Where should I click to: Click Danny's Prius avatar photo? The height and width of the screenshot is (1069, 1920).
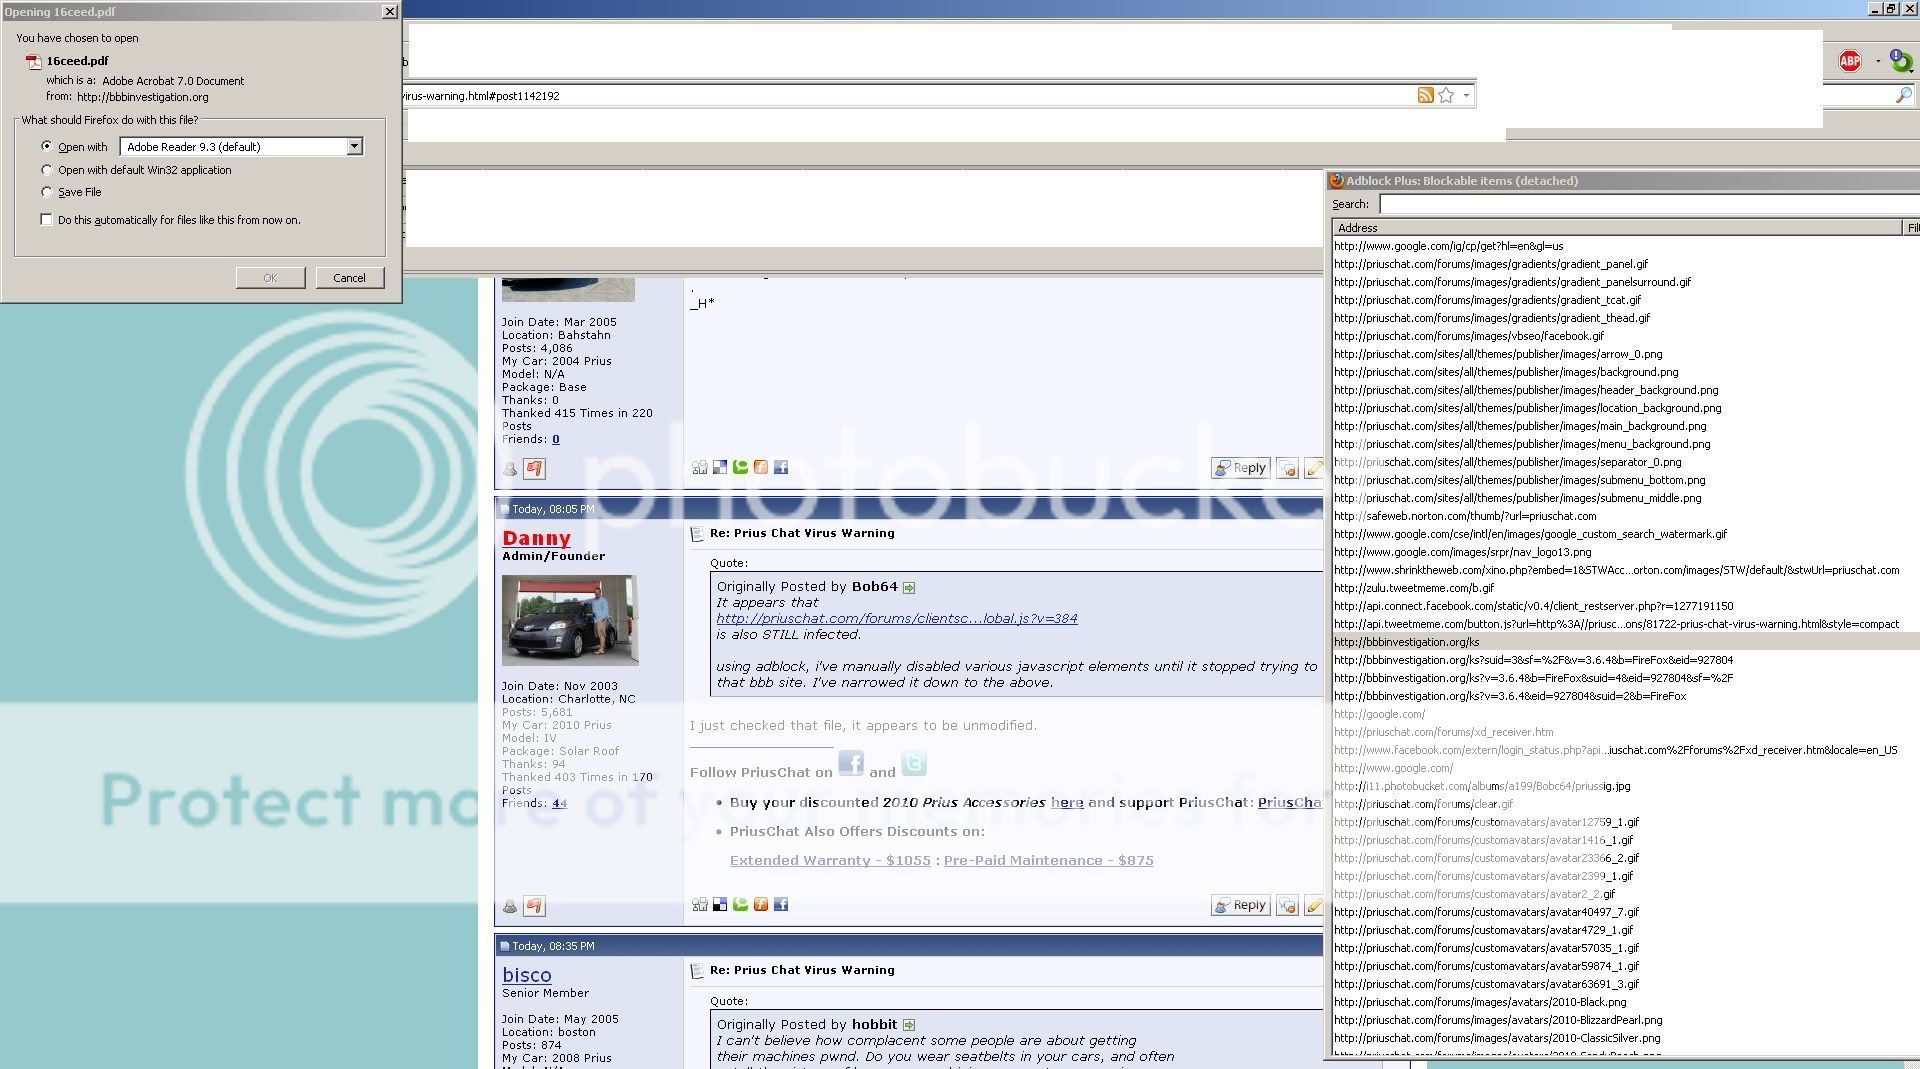[569, 620]
